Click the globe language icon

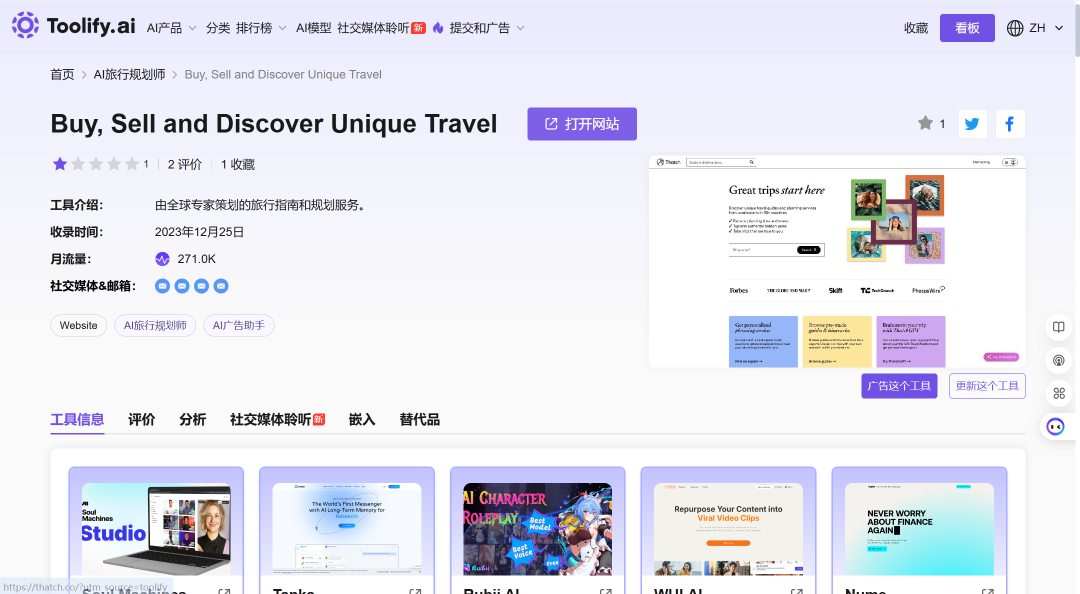1015,28
